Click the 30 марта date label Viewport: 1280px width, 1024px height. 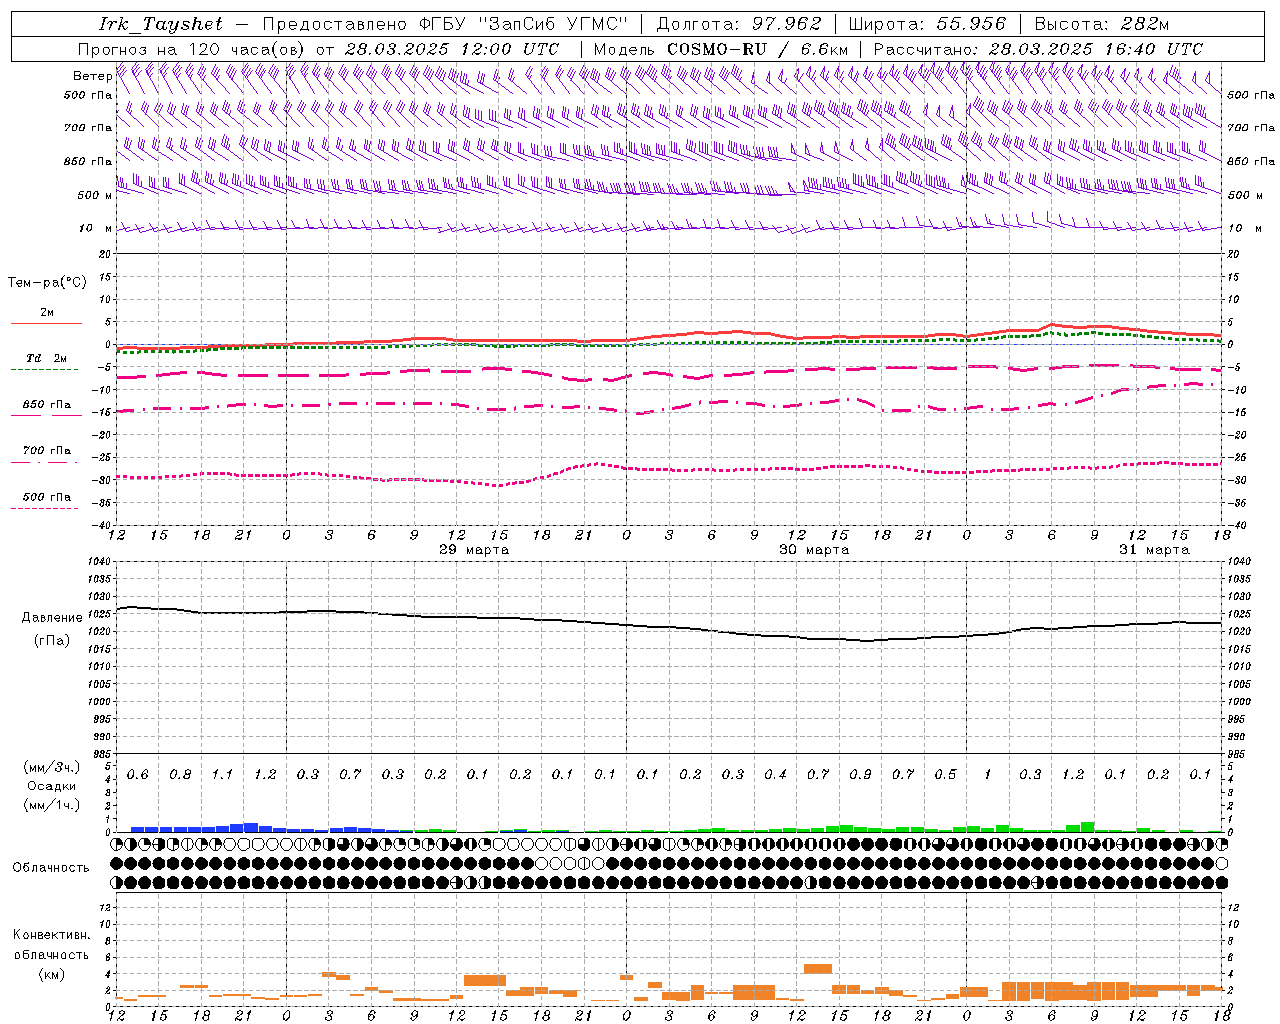814,550
